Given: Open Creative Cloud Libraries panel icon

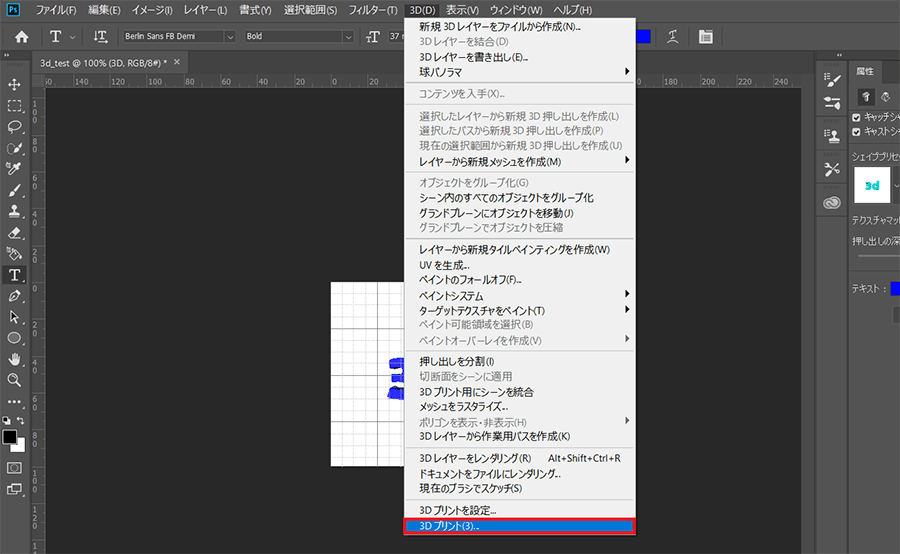Looking at the screenshot, I should pyautogui.click(x=832, y=203).
